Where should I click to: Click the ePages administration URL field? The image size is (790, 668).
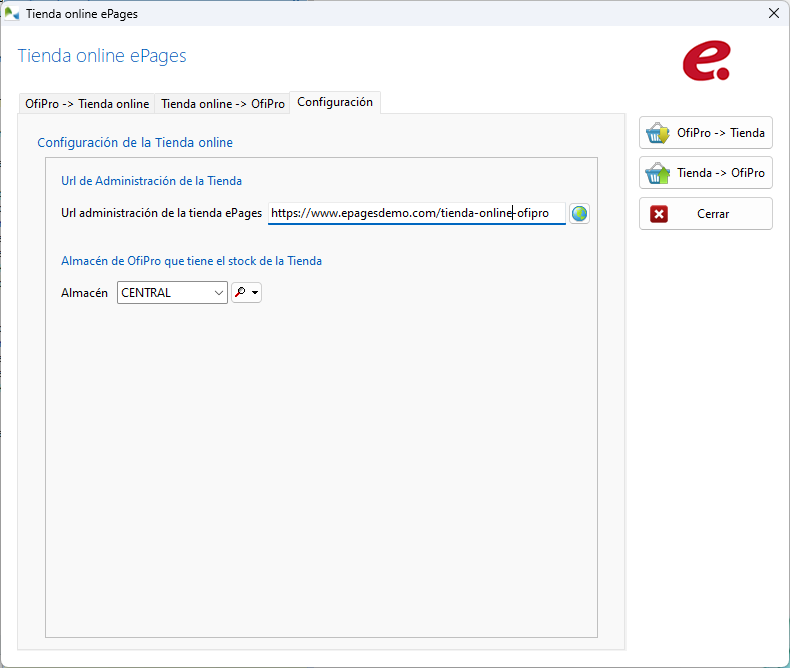(x=417, y=213)
